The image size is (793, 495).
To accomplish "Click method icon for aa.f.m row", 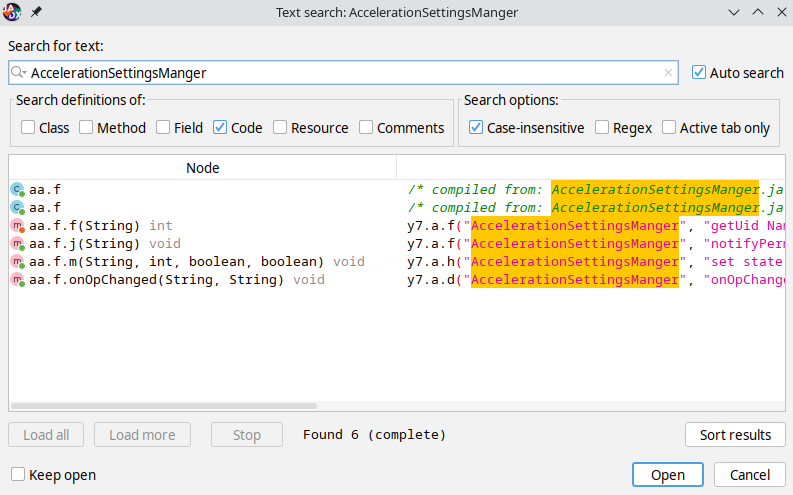I will [x=18, y=262].
